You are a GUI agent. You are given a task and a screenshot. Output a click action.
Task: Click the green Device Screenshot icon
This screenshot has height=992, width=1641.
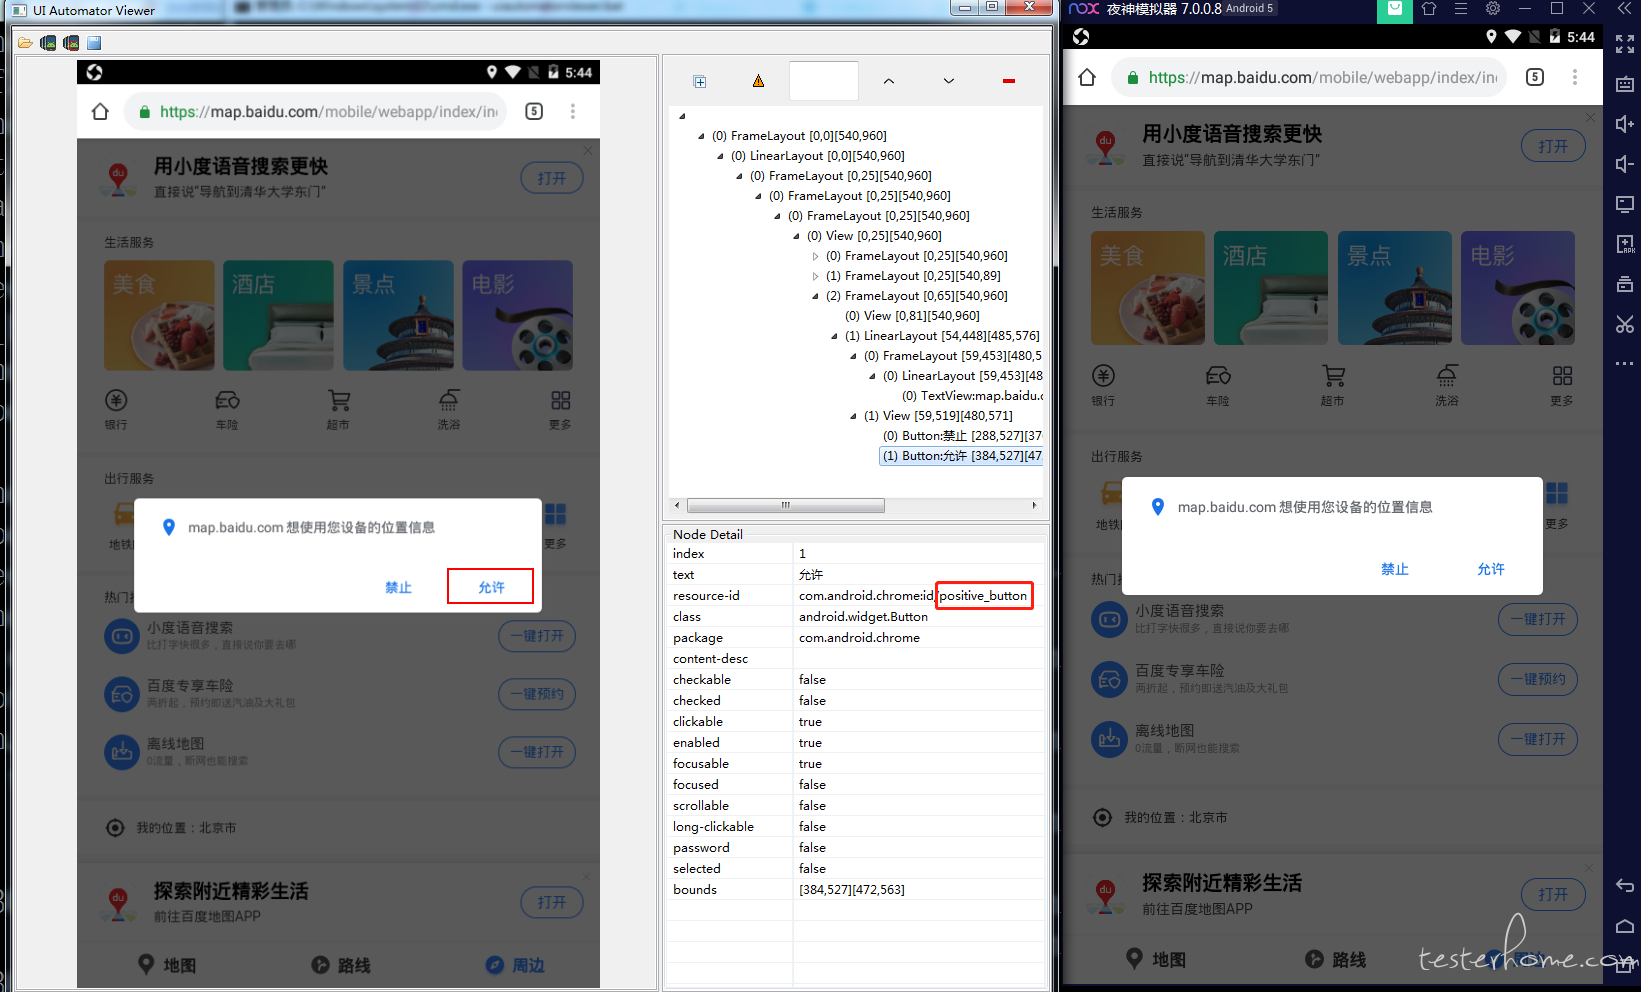(x=48, y=43)
